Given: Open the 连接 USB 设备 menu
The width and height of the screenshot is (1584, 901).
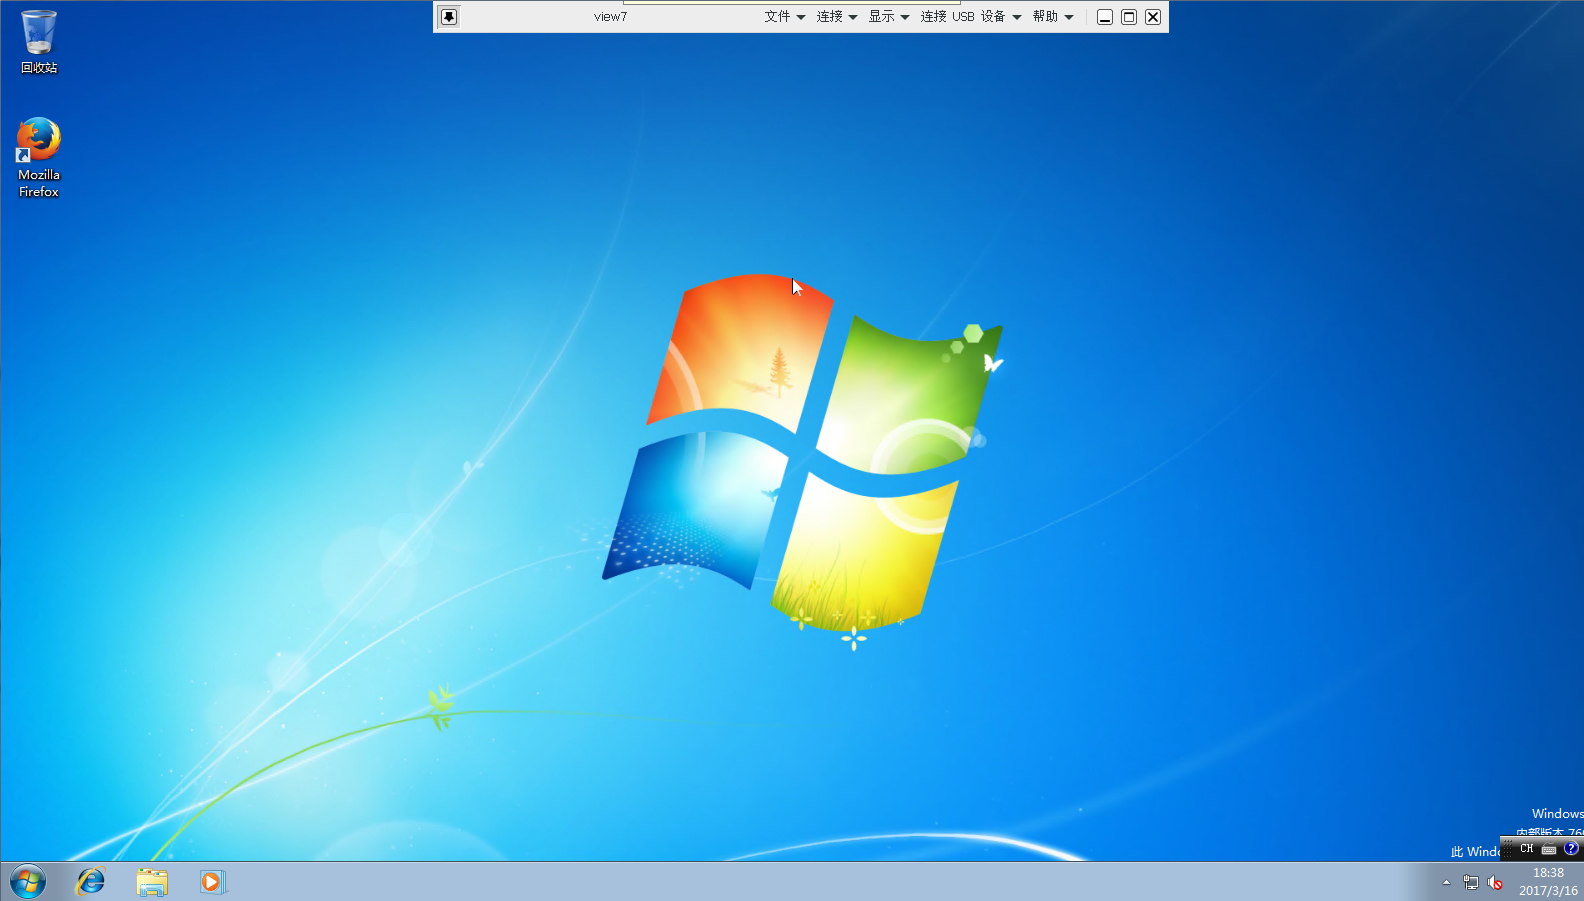Looking at the screenshot, I should point(971,17).
